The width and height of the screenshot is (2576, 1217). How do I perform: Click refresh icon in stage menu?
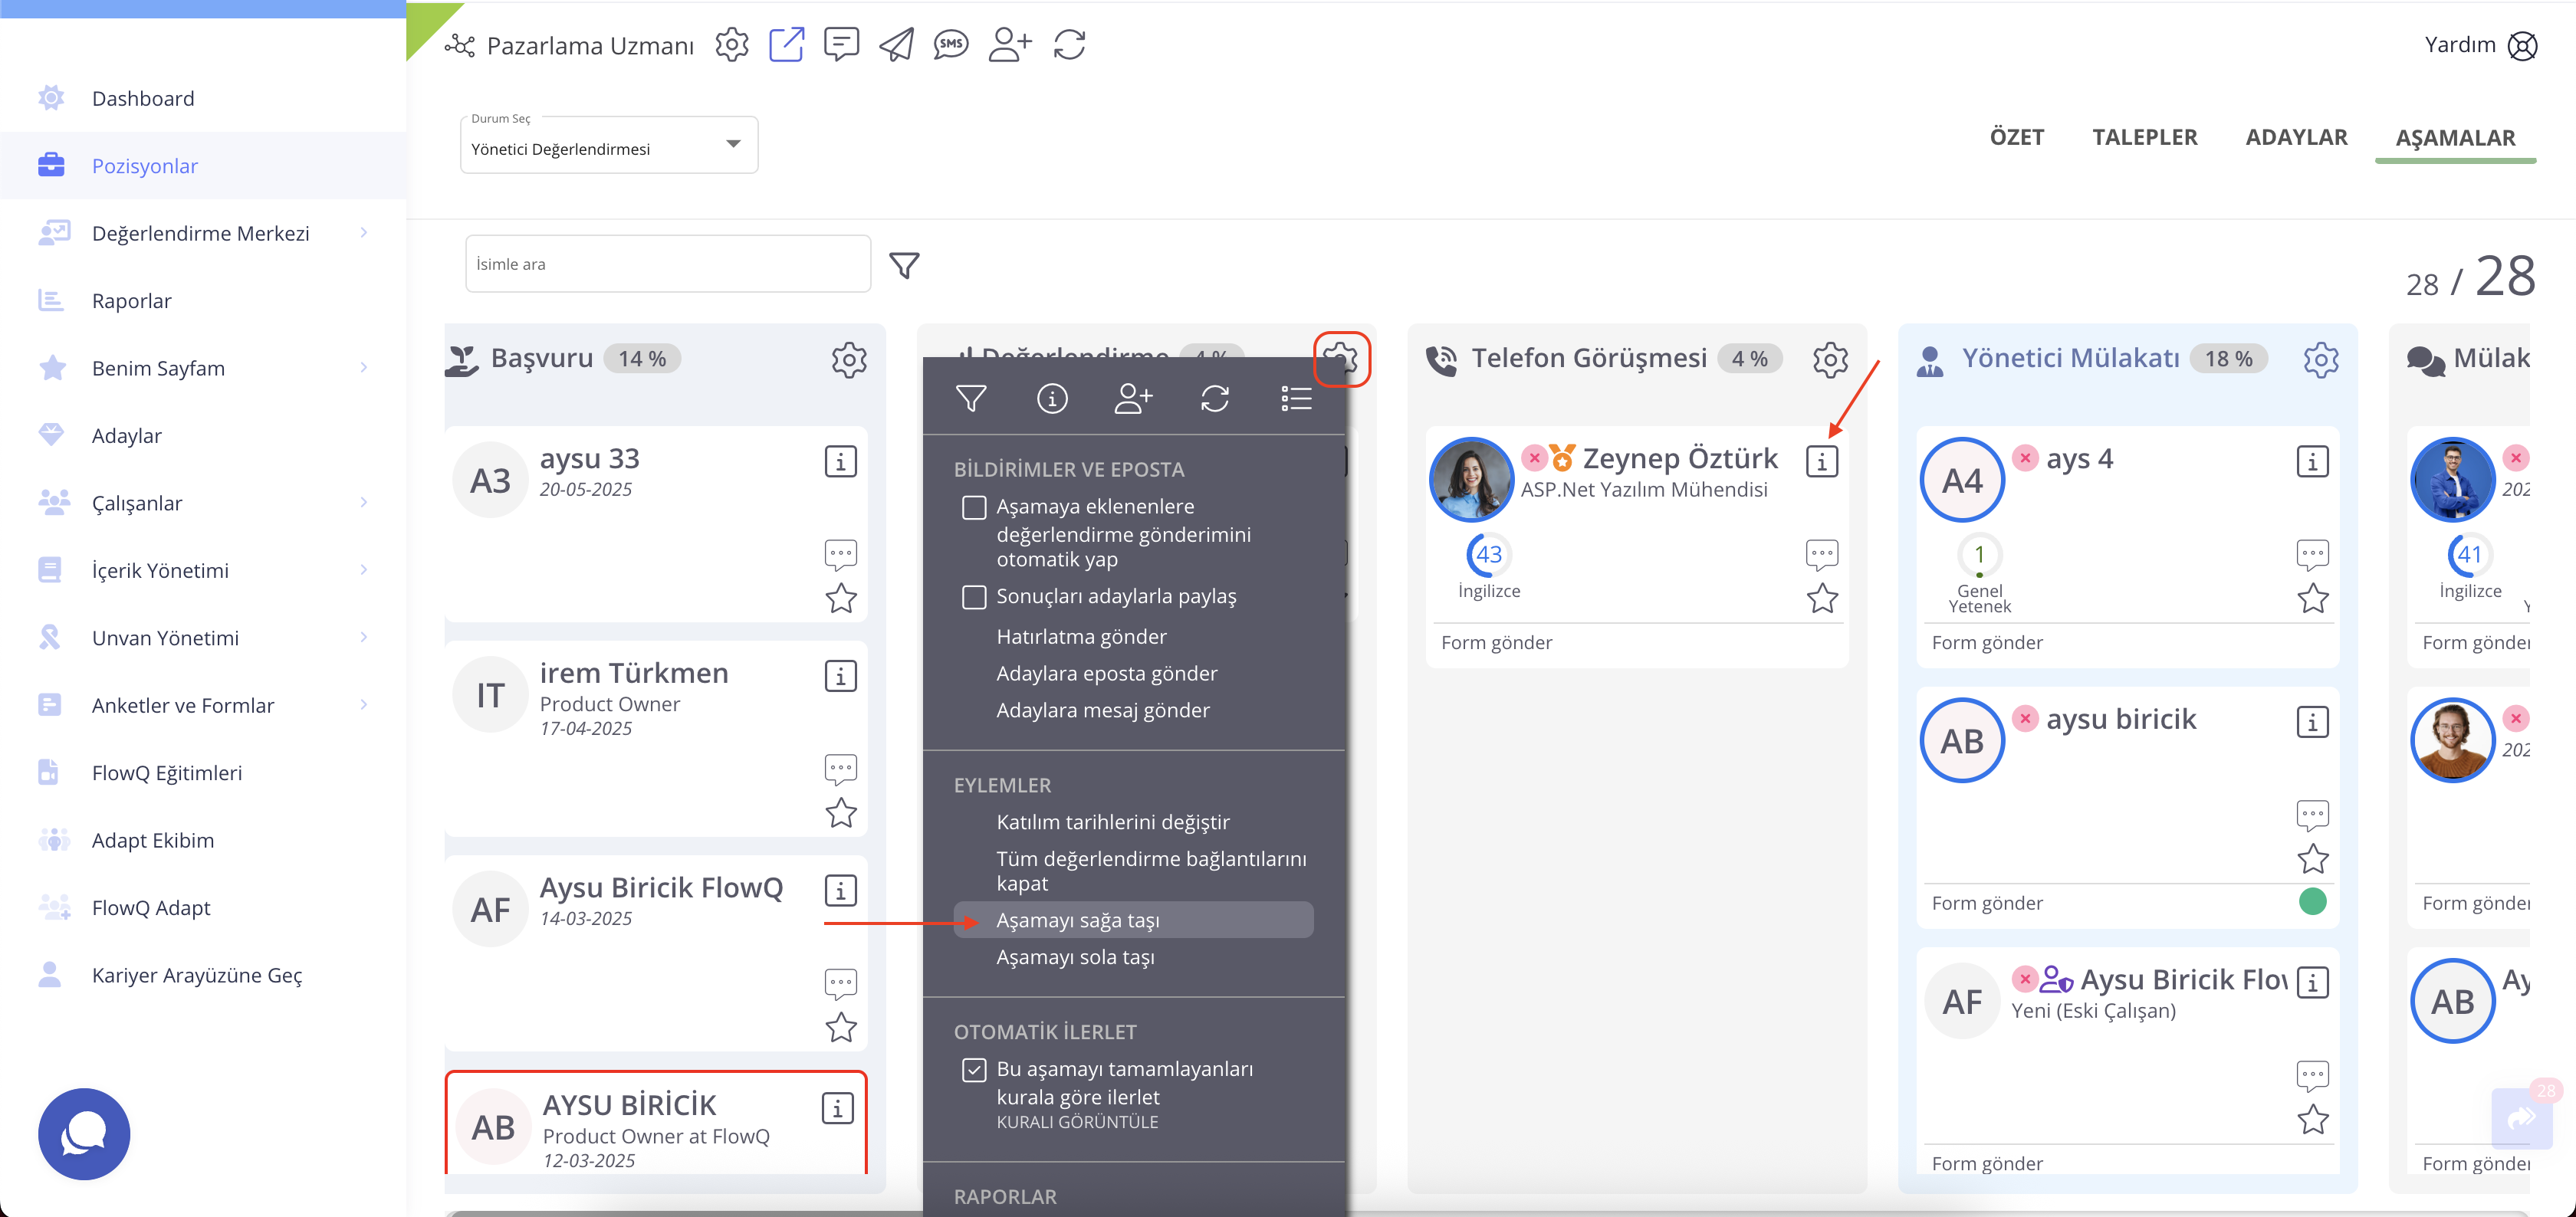[x=1215, y=399]
